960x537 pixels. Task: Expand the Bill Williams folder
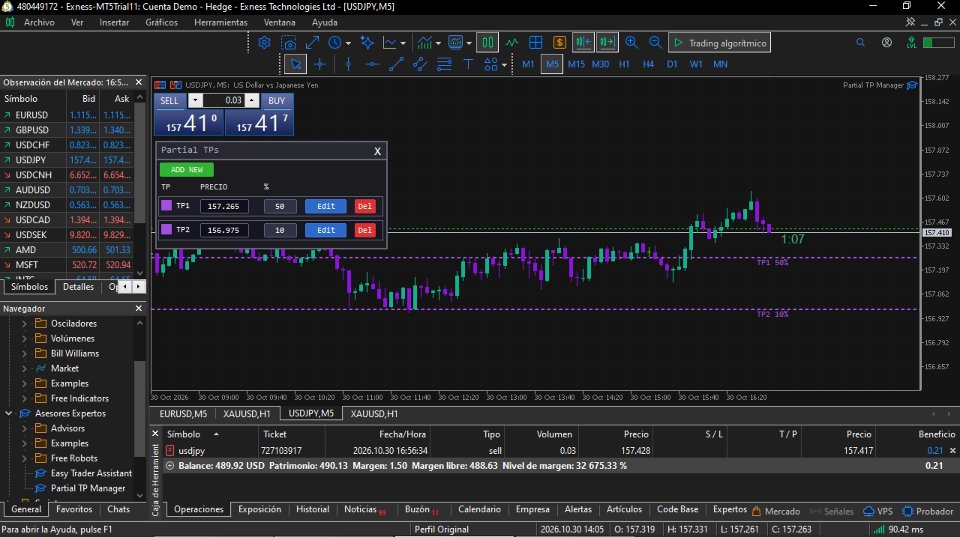pyautogui.click(x=24, y=353)
